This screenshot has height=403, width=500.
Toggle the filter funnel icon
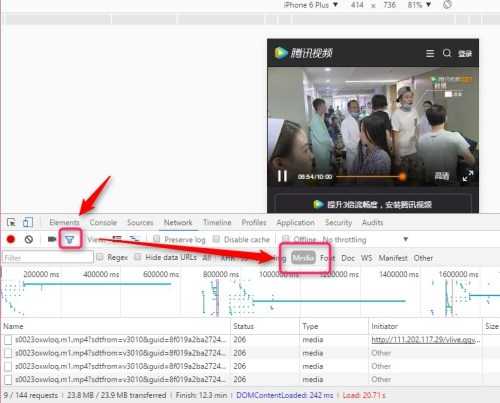(x=70, y=239)
